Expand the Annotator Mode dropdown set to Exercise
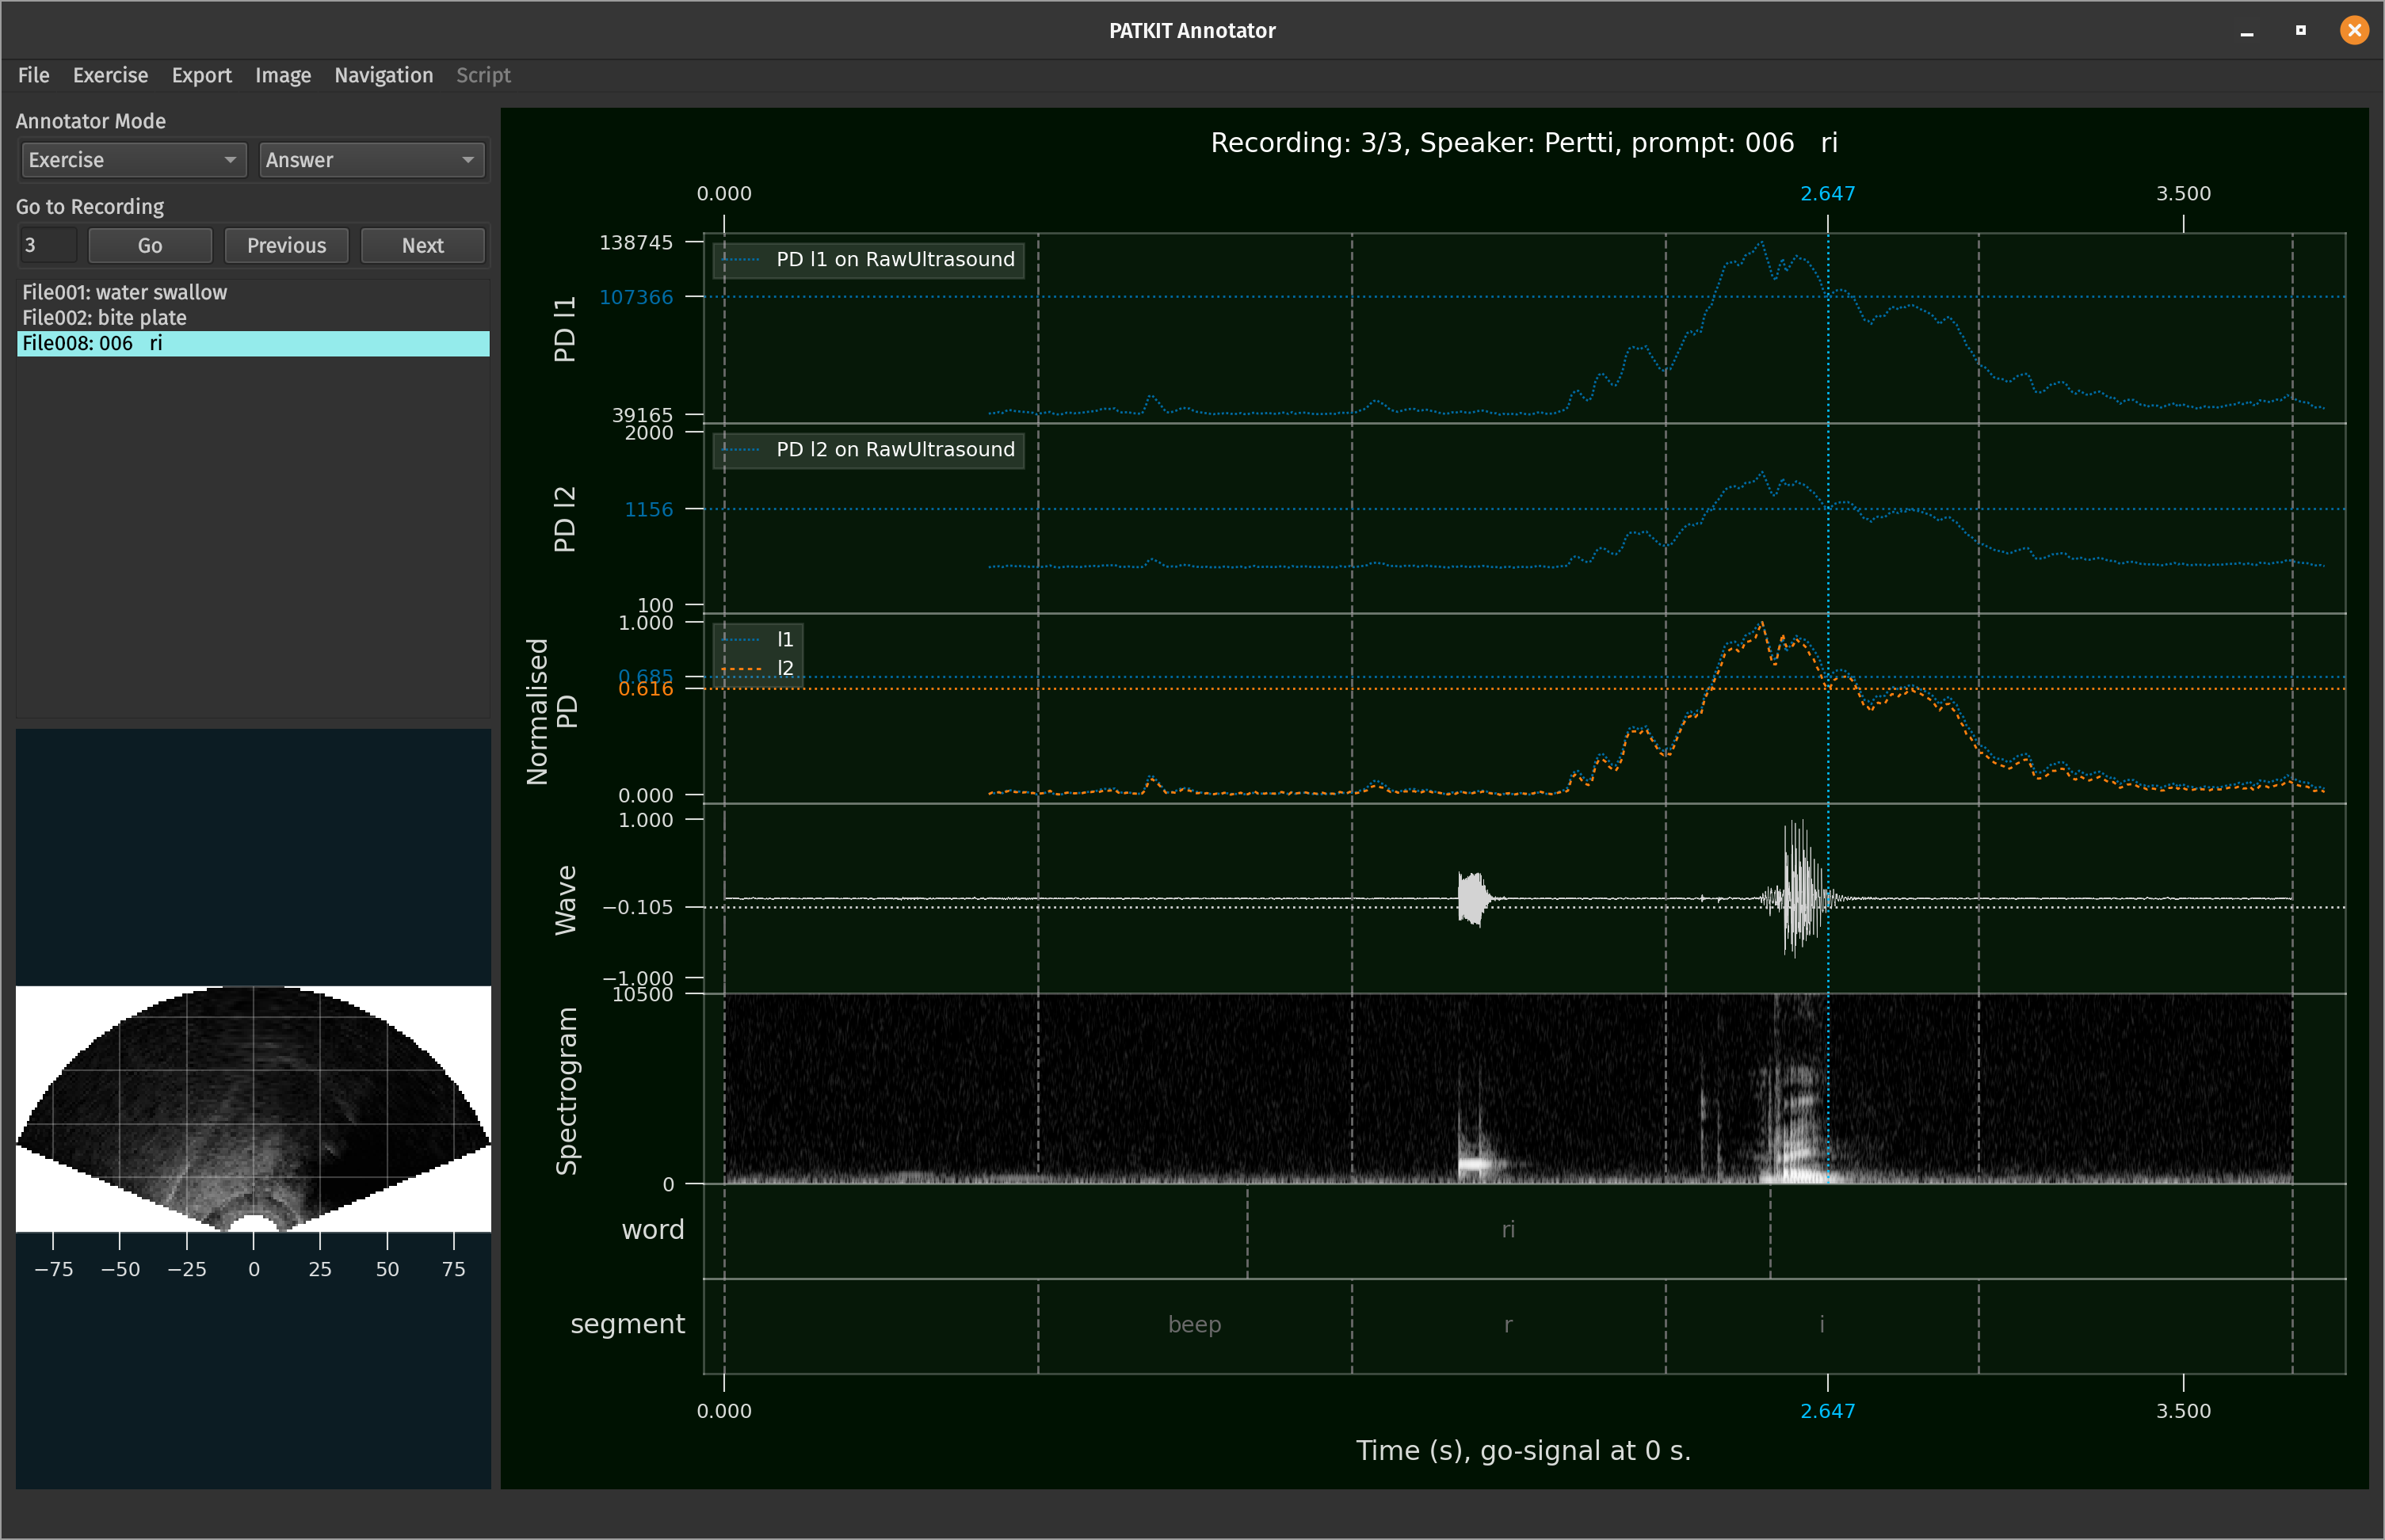Viewport: 2385px width, 1540px height. pyautogui.click(x=132, y=159)
